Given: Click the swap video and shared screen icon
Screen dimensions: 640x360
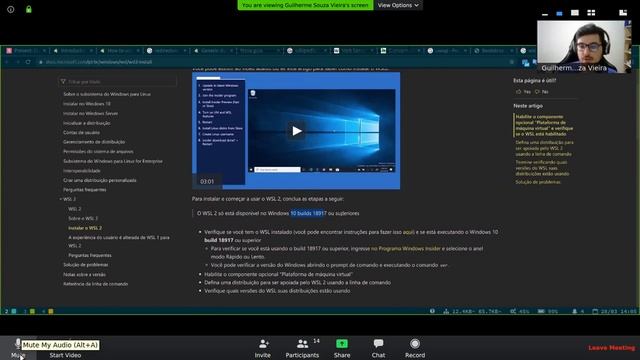Looking at the screenshot, I should [623, 13].
